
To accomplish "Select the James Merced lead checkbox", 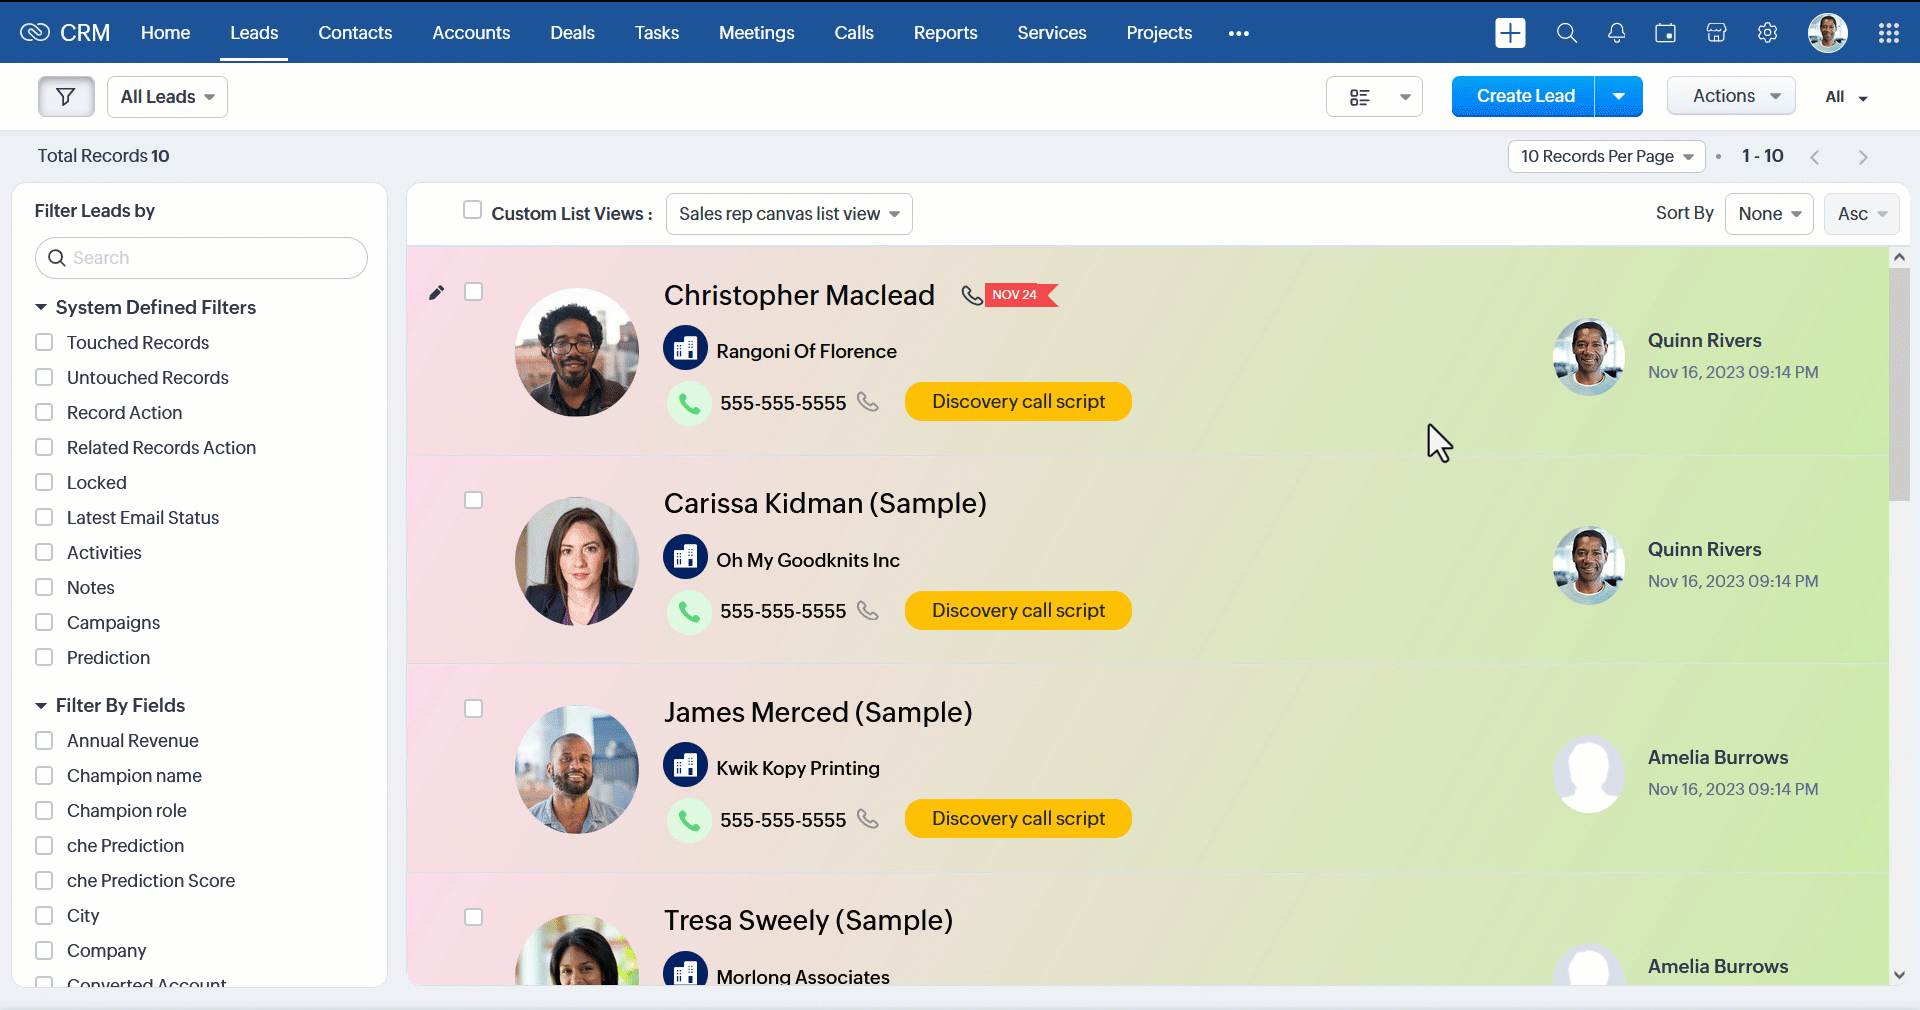I will (x=474, y=709).
